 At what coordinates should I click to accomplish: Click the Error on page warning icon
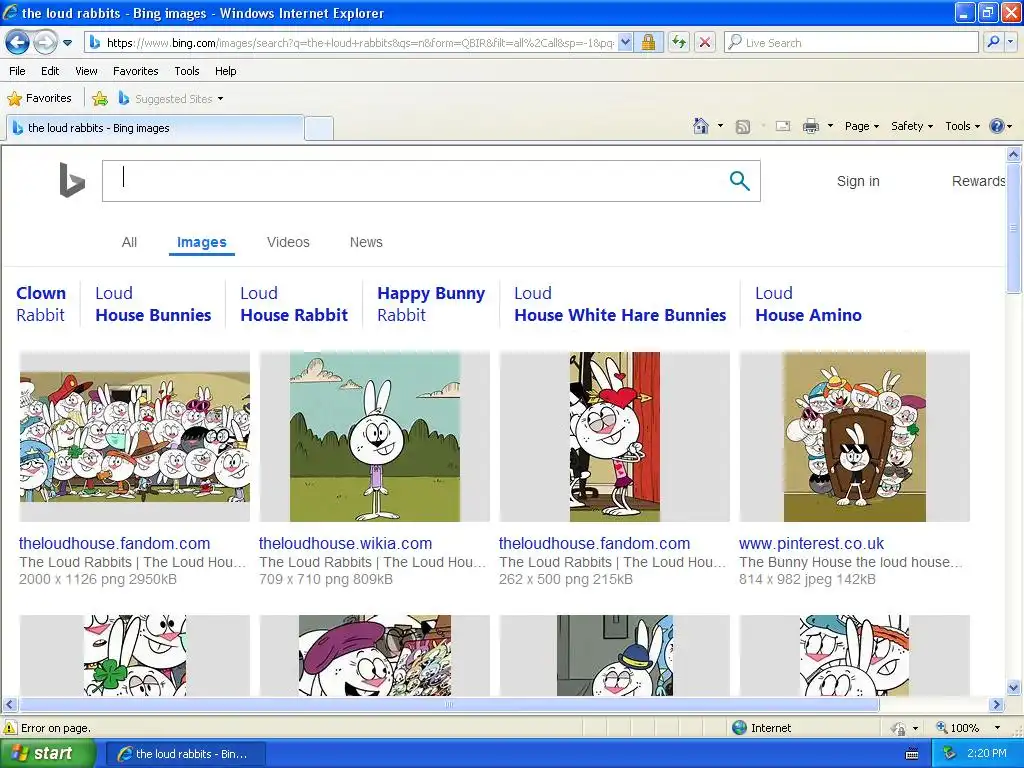[10, 728]
